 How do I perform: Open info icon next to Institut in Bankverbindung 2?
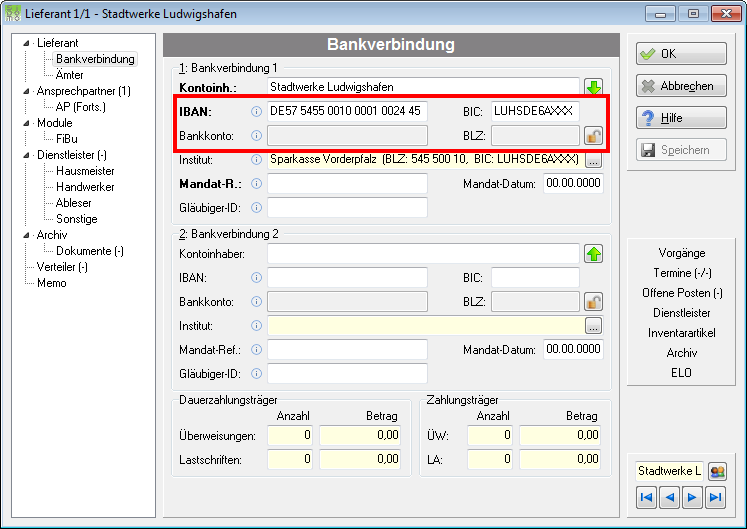256,326
